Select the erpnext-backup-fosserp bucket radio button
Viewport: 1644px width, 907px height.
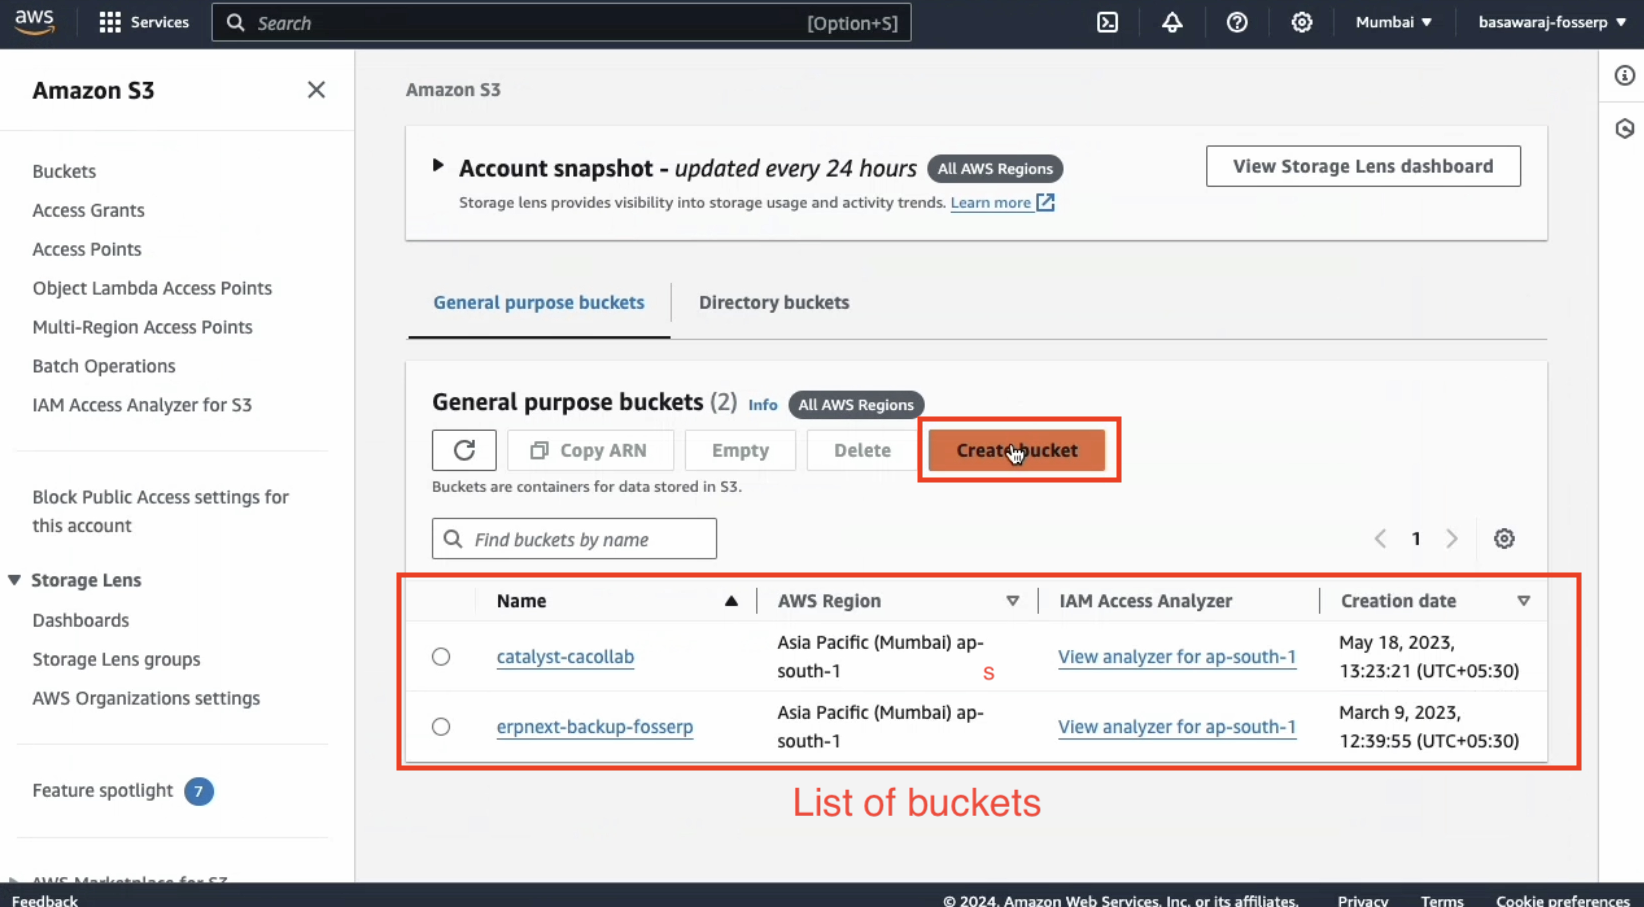pyautogui.click(x=441, y=727)
